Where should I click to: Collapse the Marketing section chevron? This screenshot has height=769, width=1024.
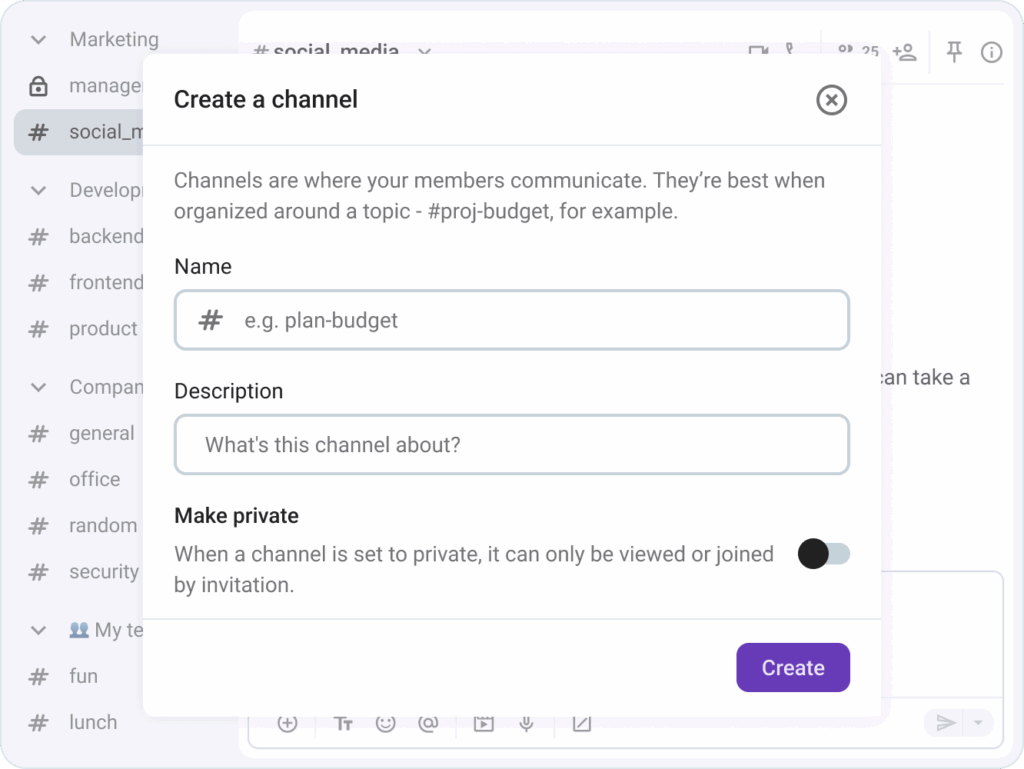pos(39,40)
